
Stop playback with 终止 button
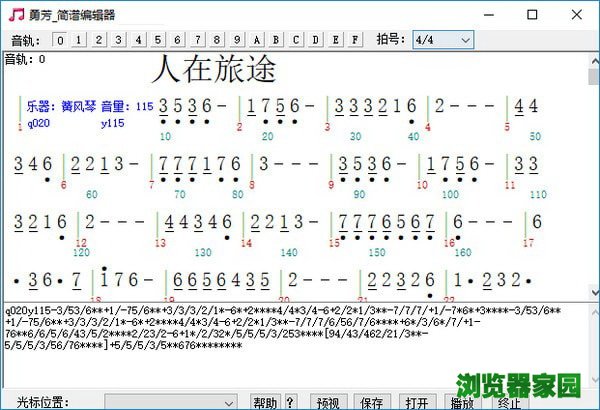tap(508, 402)
